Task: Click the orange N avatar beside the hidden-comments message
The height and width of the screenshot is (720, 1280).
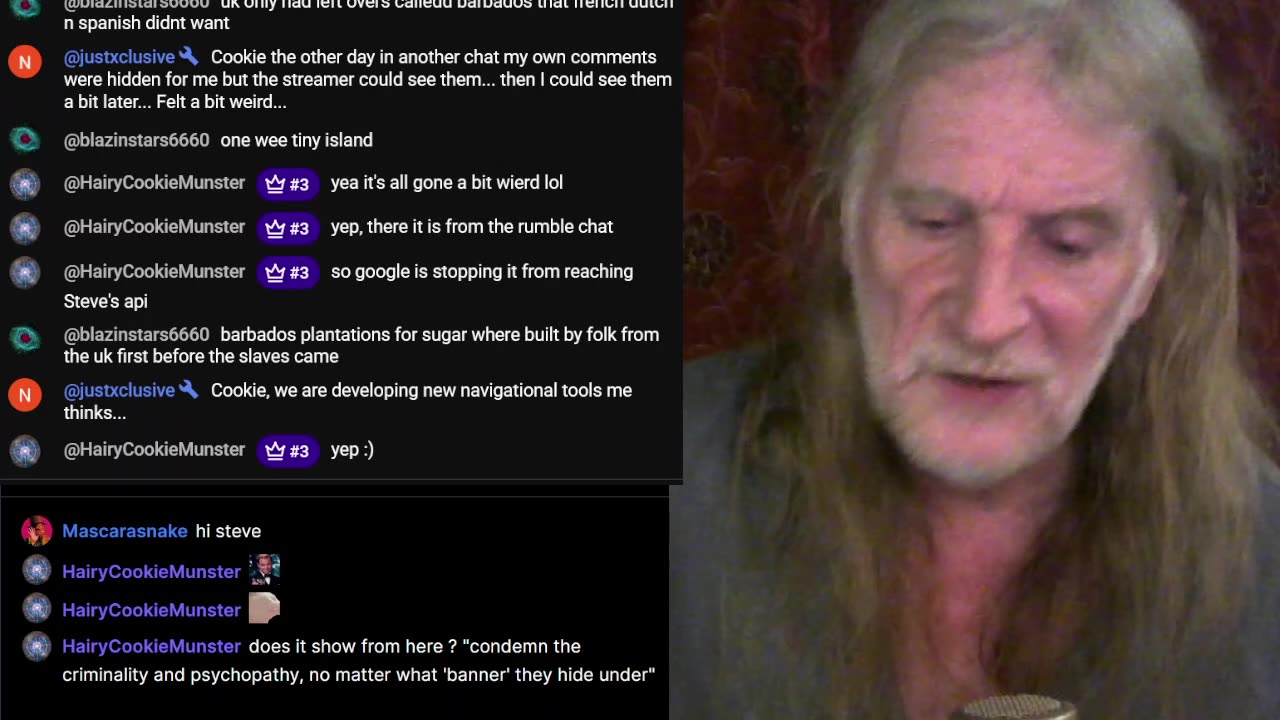Action: pos(25,62)
